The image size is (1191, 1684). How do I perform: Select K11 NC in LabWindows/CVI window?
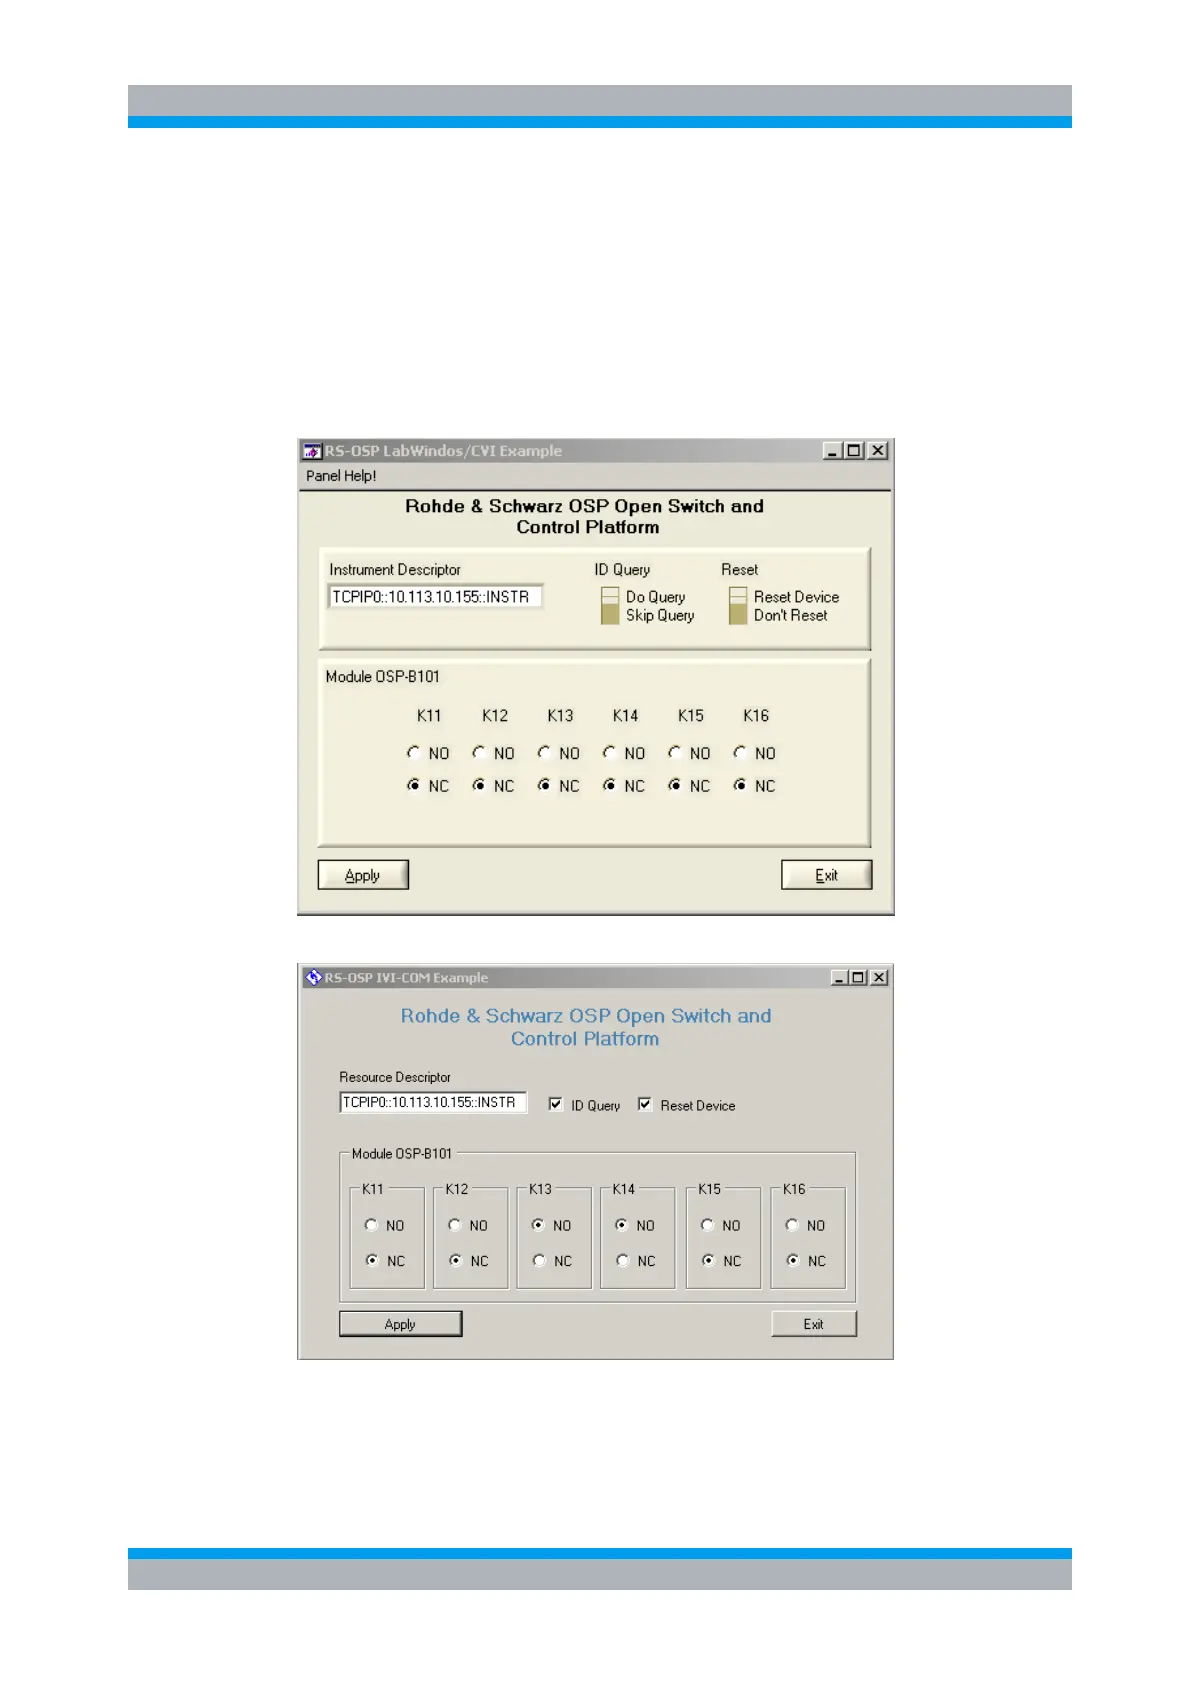[x=414, y=785]
